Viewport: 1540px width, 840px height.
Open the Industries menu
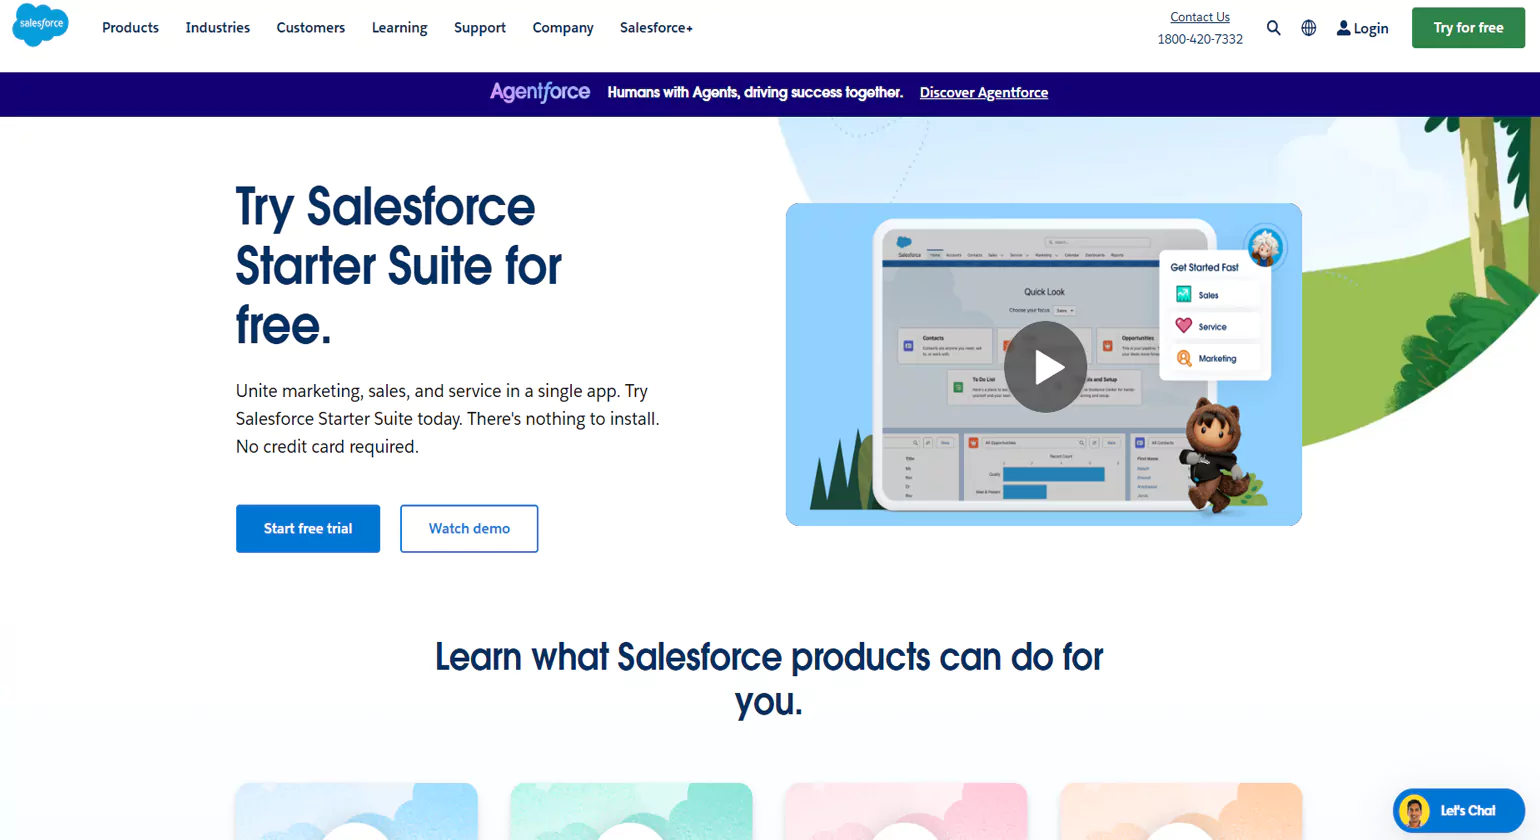[x=217, y=27]
